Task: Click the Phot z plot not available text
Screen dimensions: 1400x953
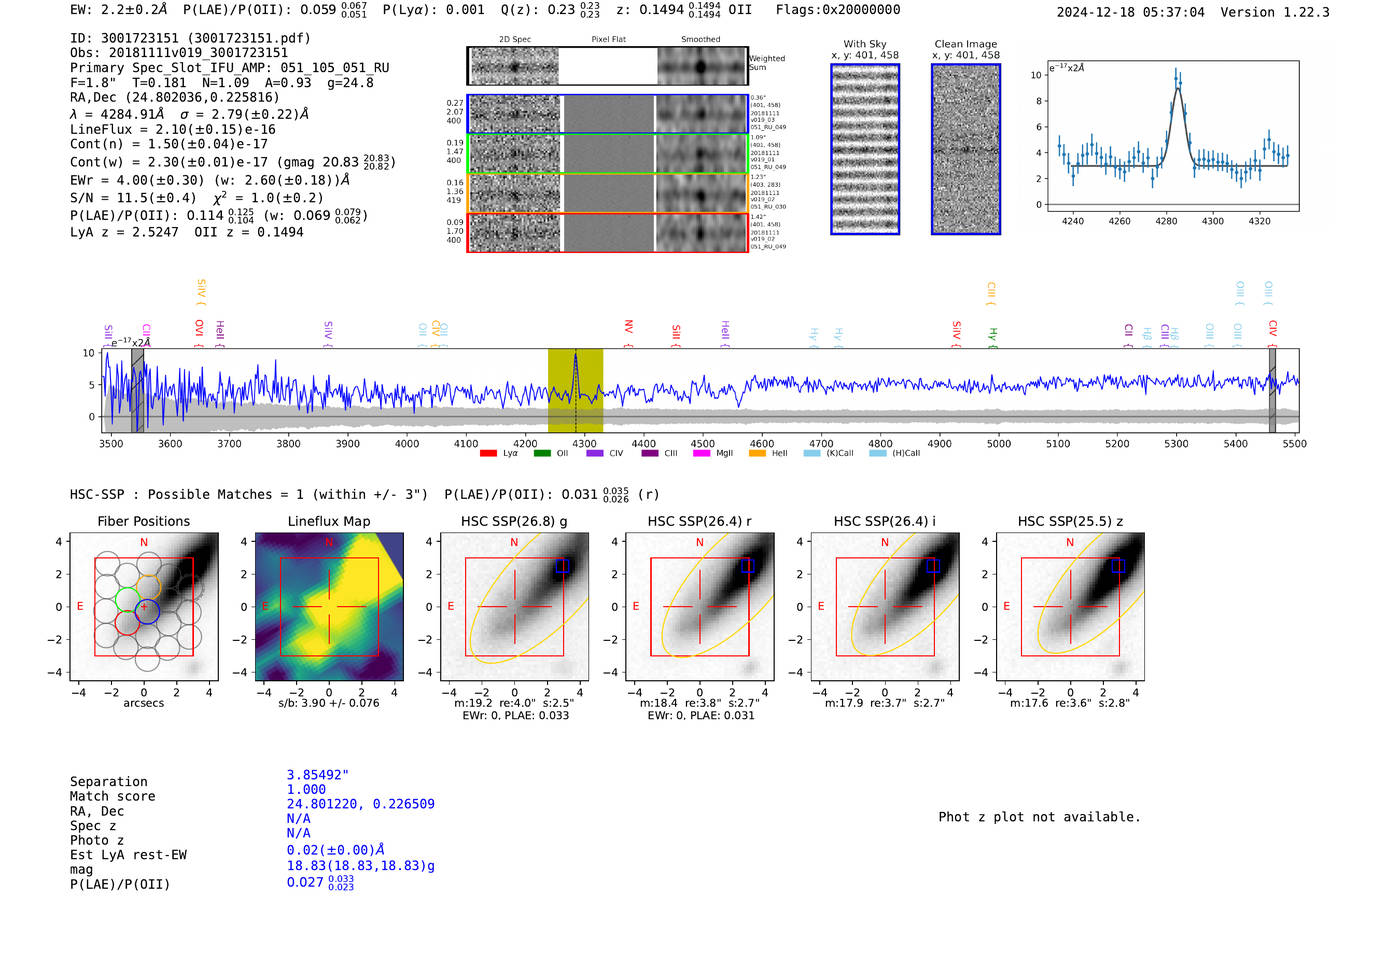Action: tap(1039, 817)
